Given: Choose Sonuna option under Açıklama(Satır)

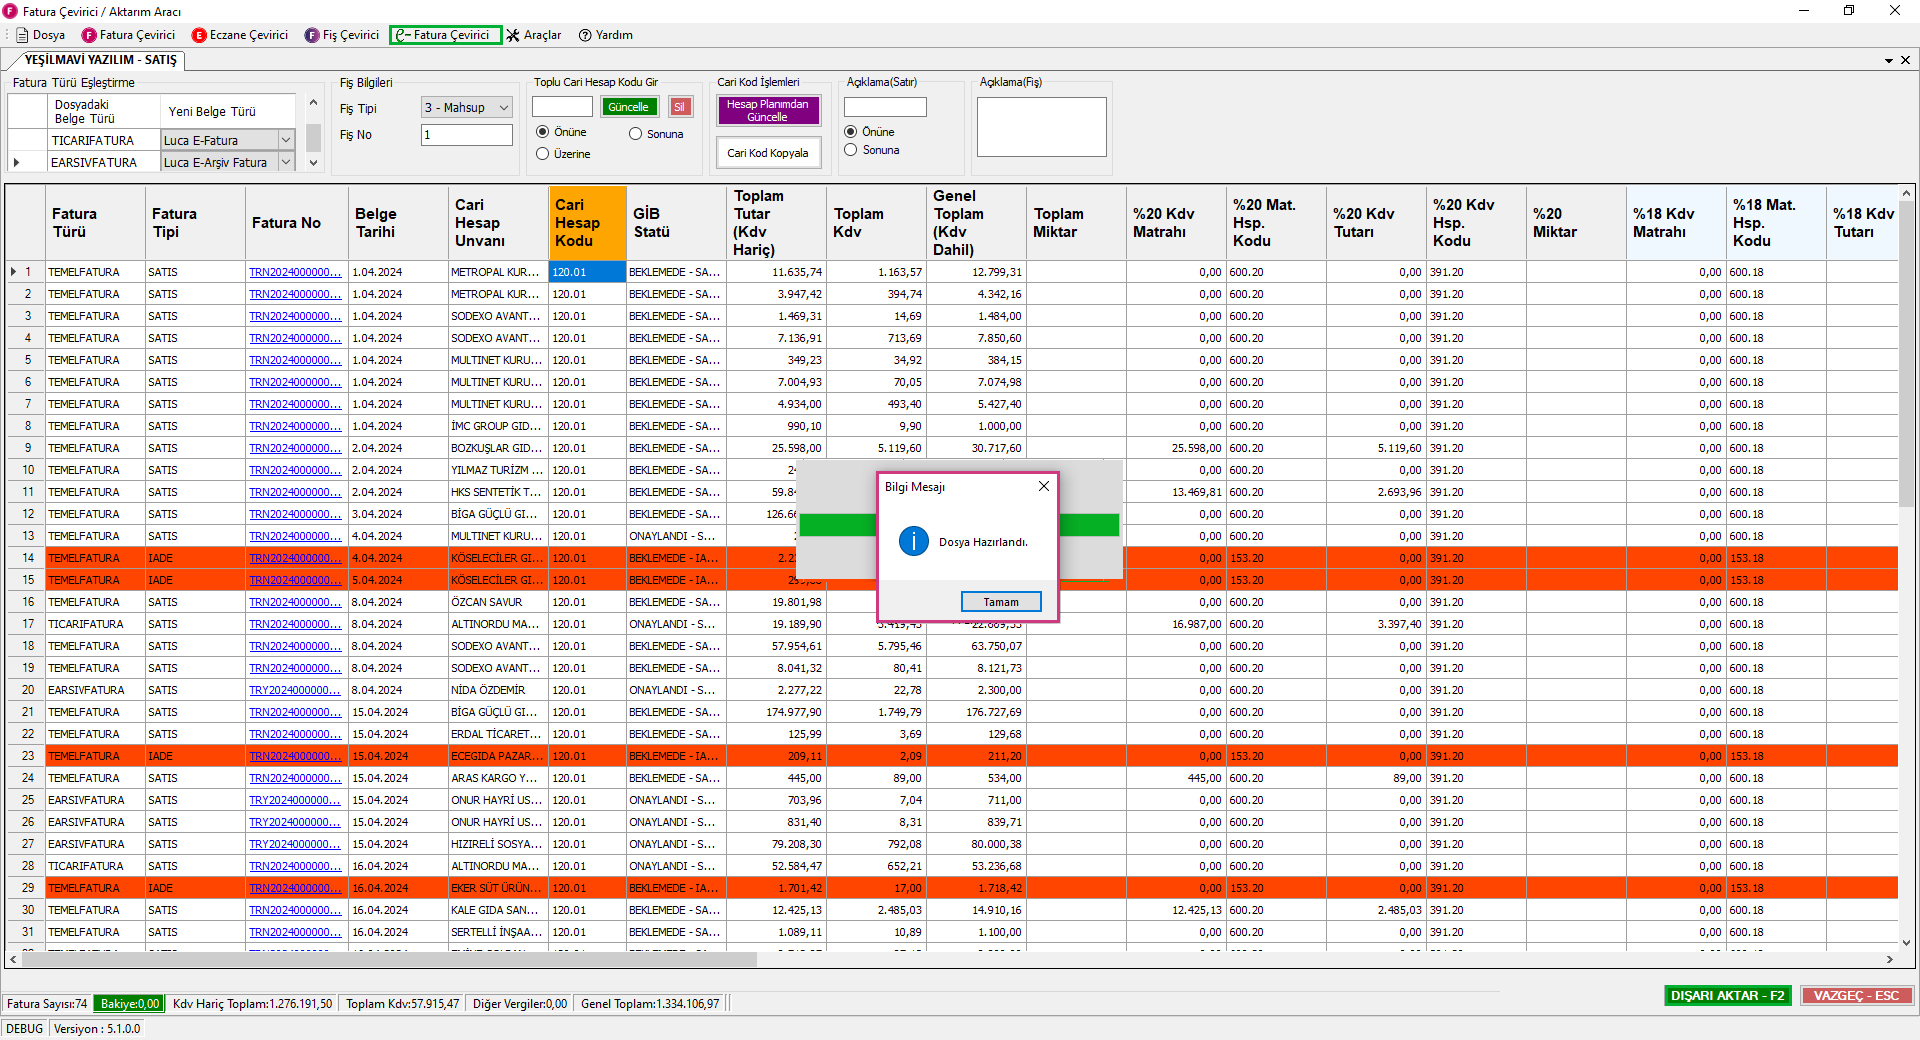Looking at the screenshot, I should click(851, 150).
